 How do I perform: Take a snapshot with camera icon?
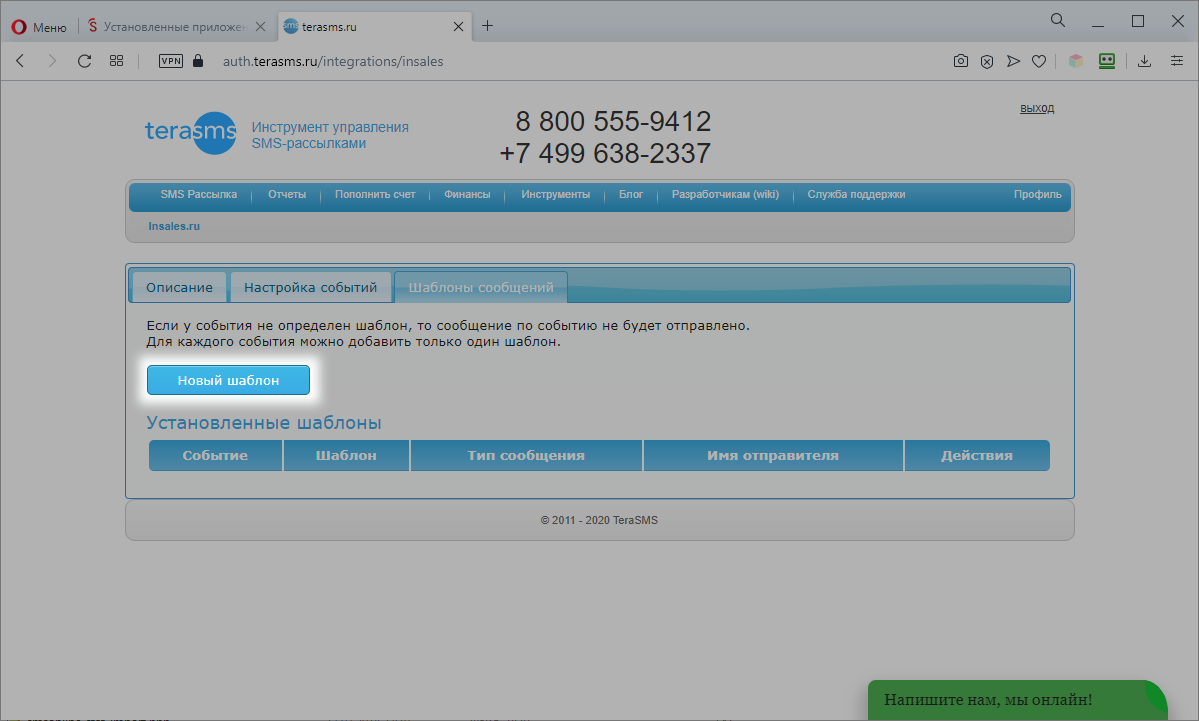click(960, 61)
